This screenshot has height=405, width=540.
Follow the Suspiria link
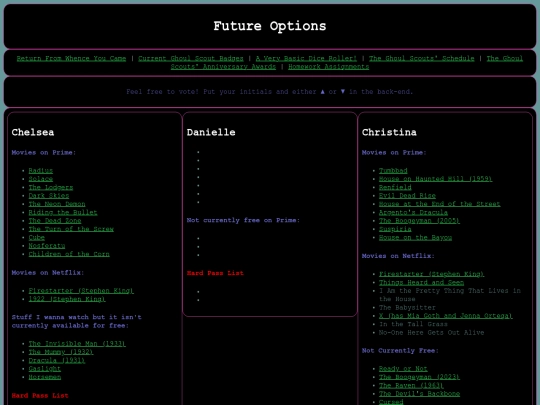[x=395, y=229]
